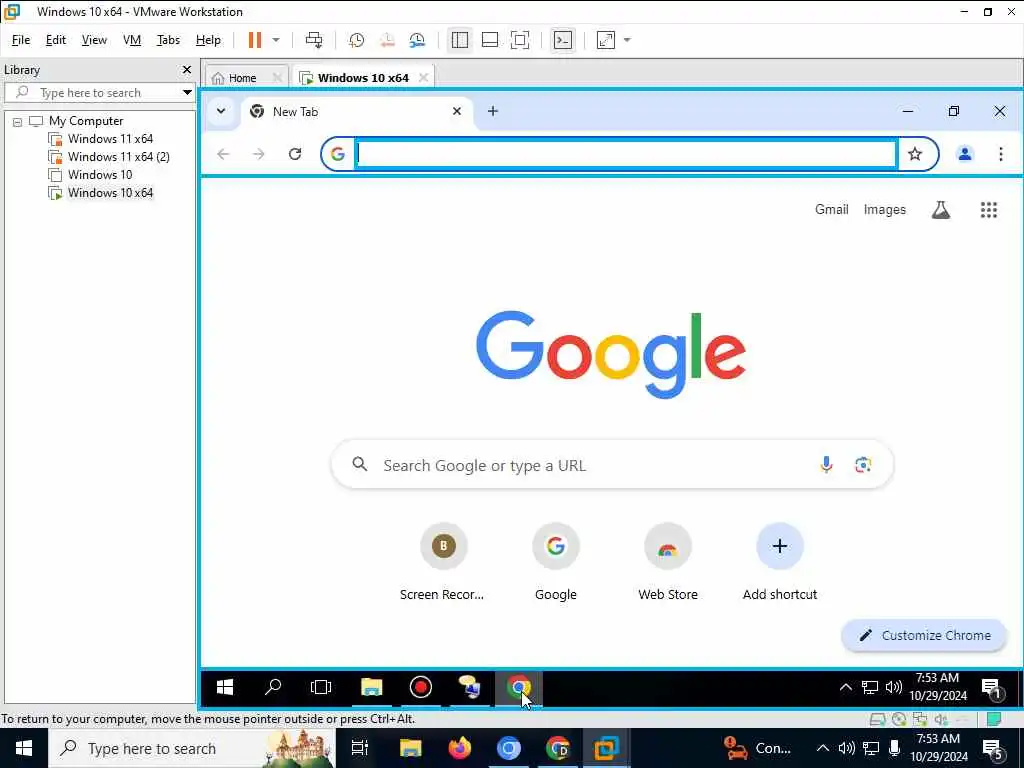Open the Library search dropdown arrow
The image size is (1024, 768).
pos(187,93)
